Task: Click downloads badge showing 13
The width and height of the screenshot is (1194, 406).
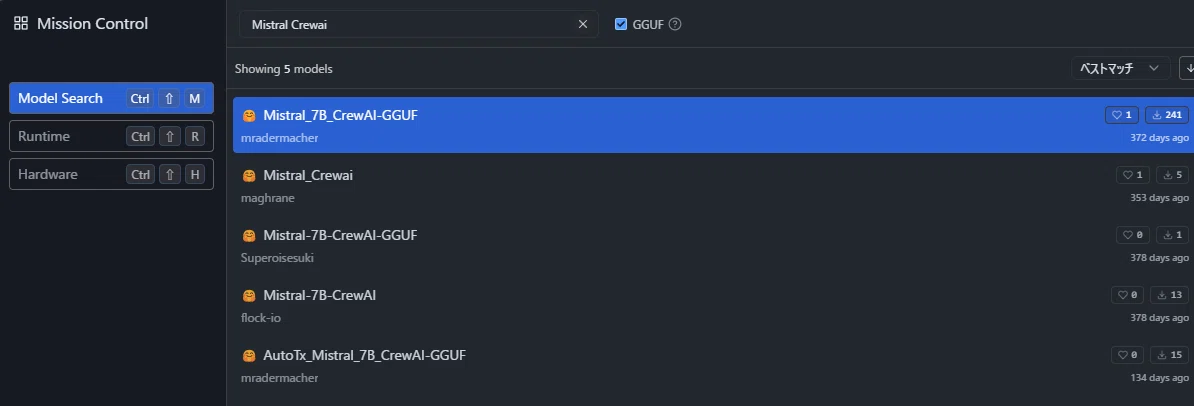Action: 1169,295
